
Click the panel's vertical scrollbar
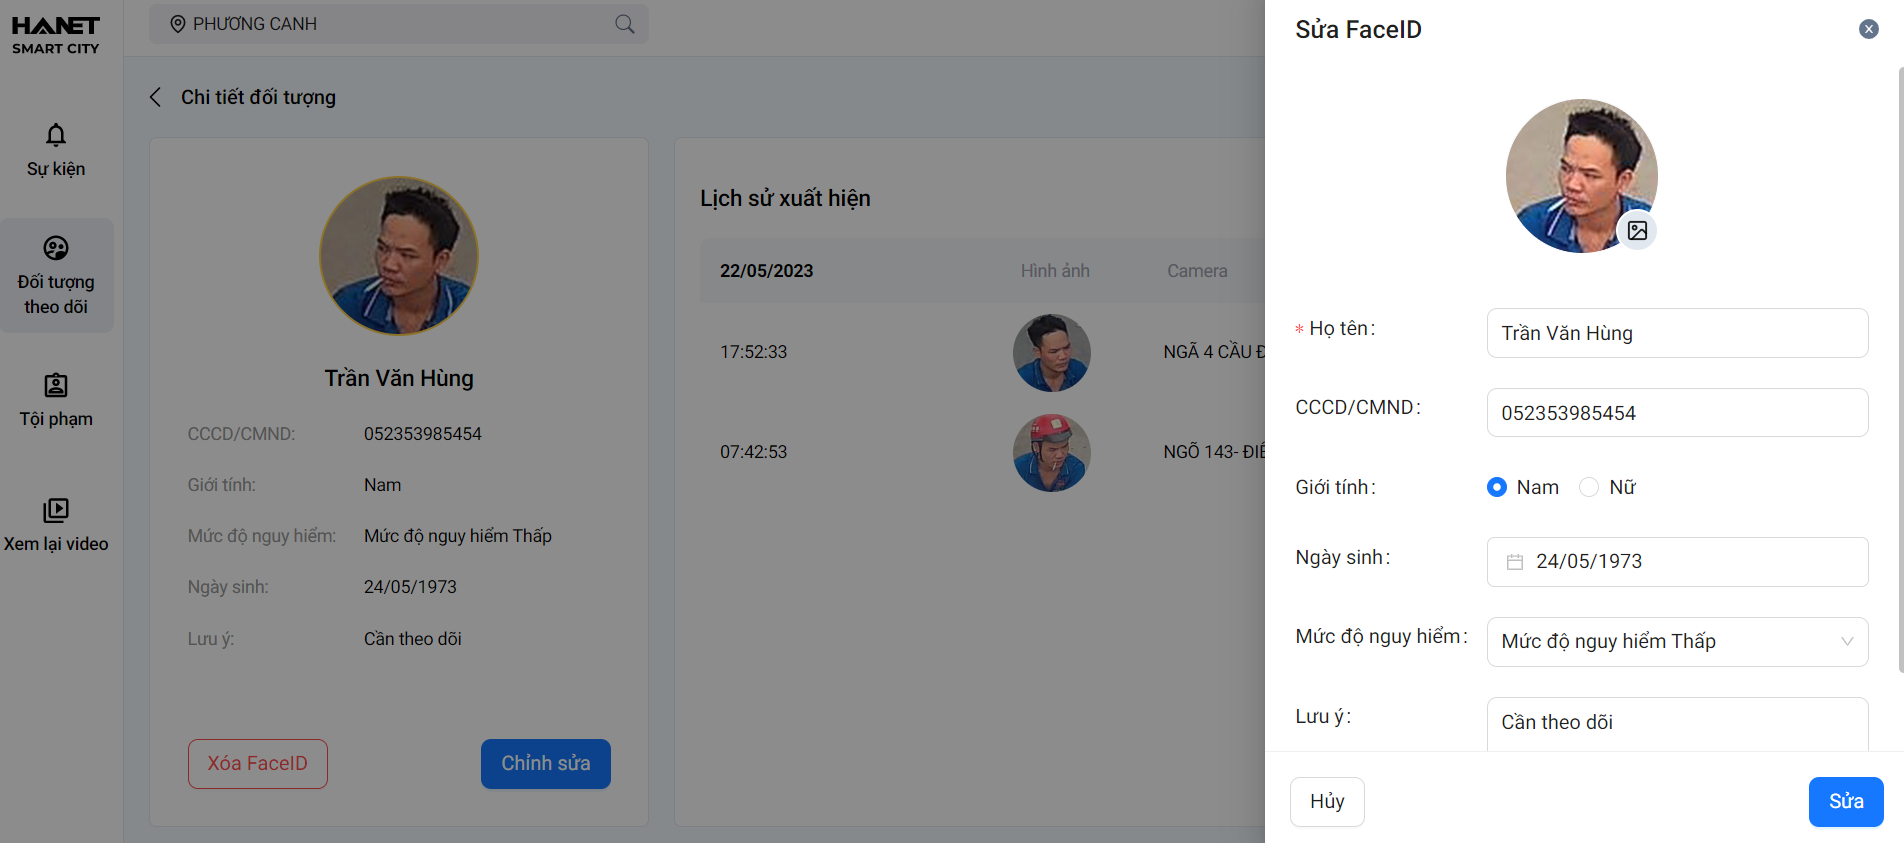1899,370
